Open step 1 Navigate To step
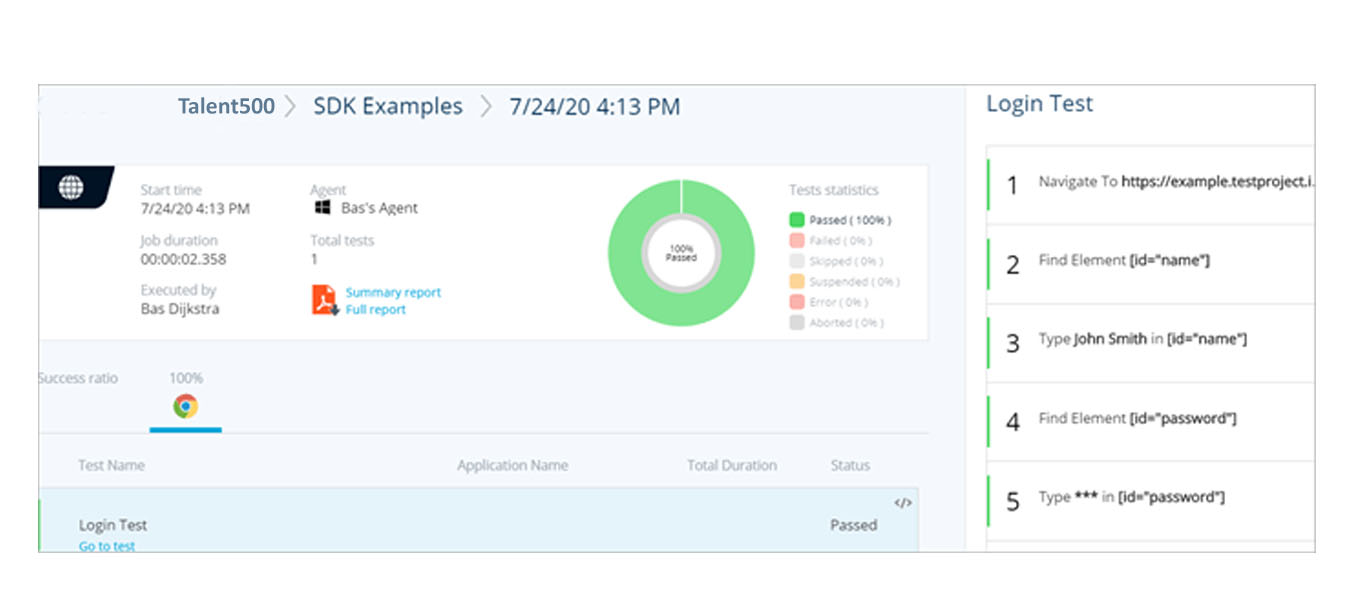 point(1150,185)
